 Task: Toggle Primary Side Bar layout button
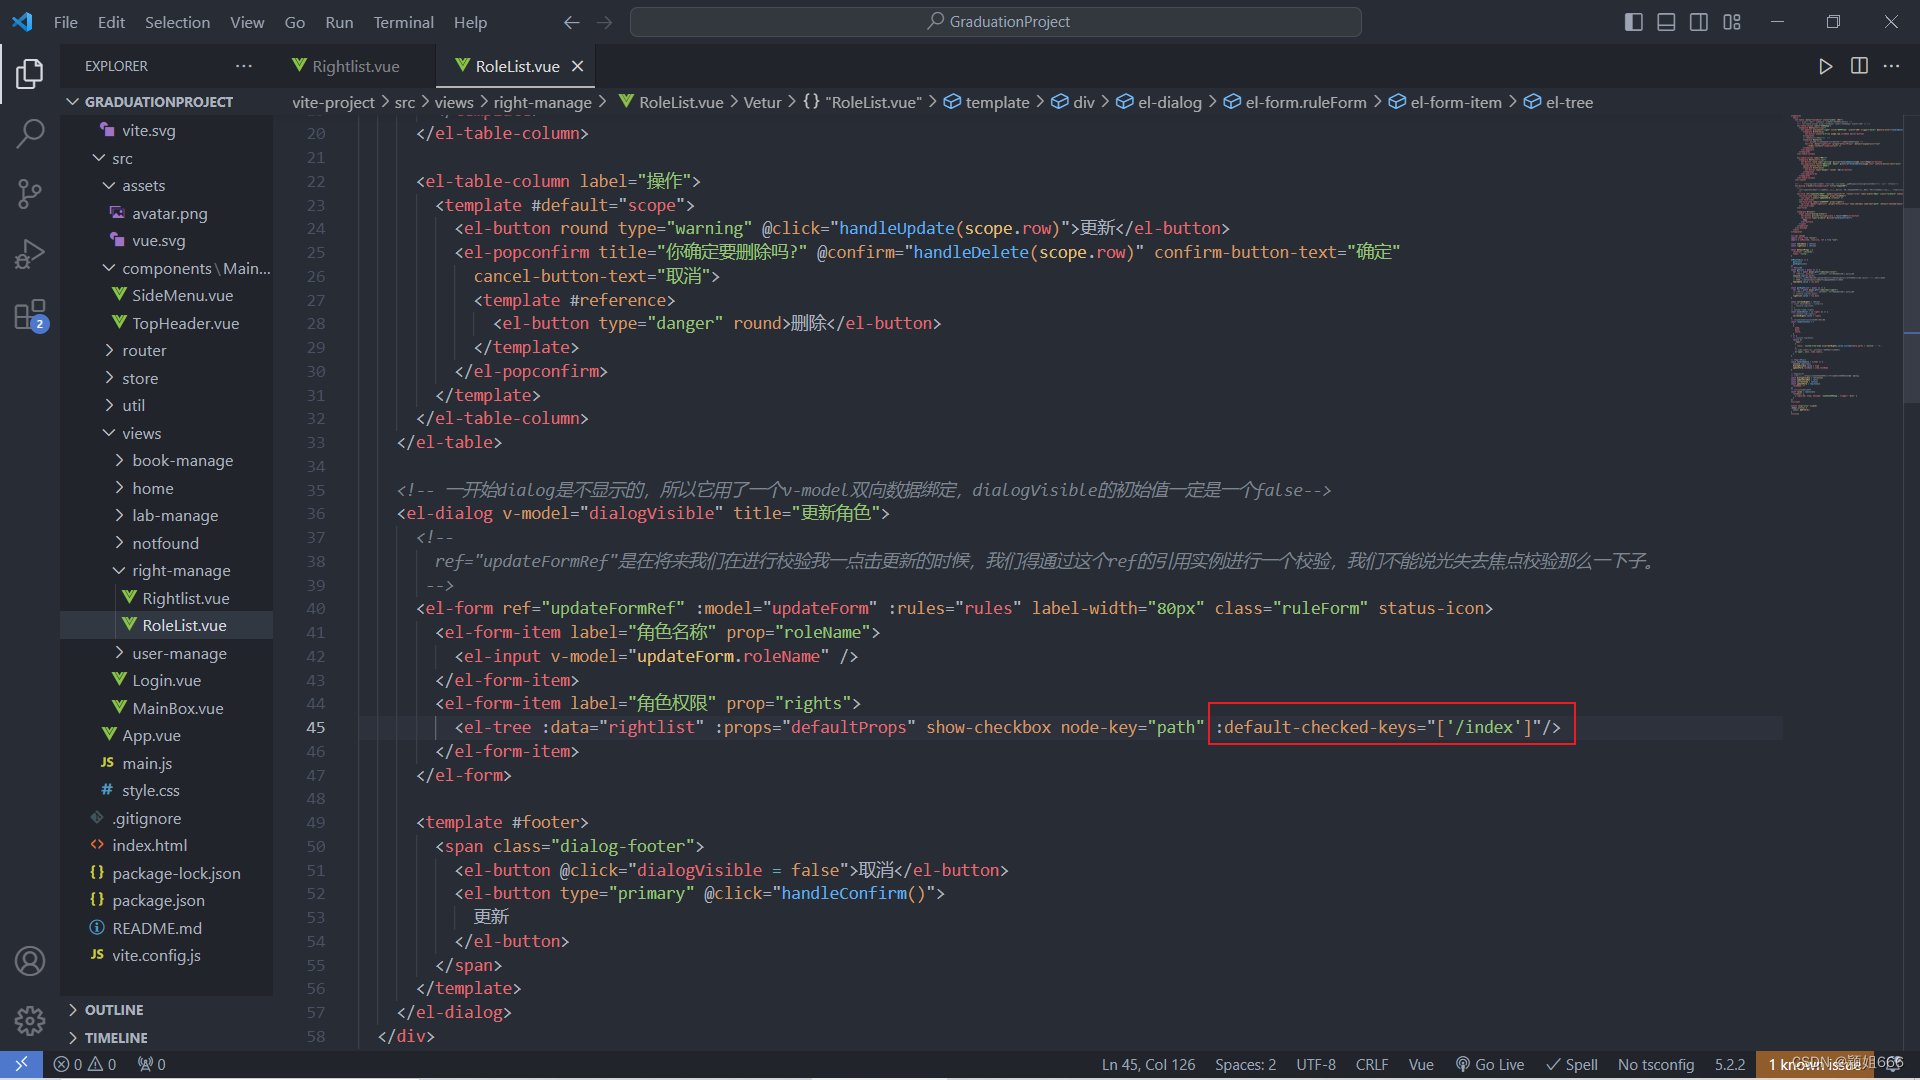(1633, 22)
